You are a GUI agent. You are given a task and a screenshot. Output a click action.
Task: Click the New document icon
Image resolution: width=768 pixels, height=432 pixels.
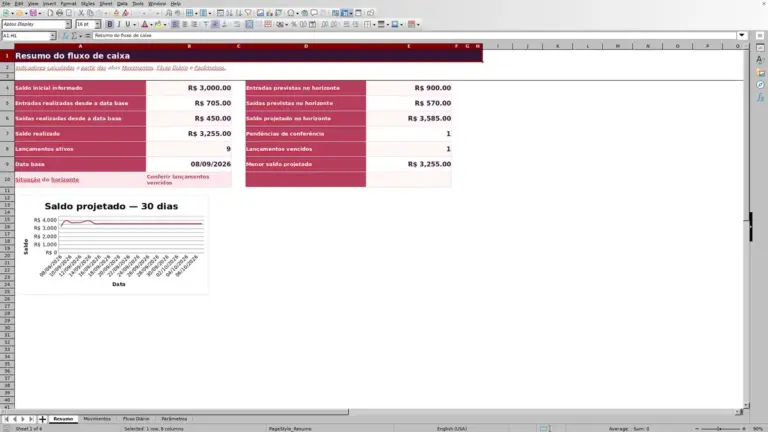(x=6, y=13)
